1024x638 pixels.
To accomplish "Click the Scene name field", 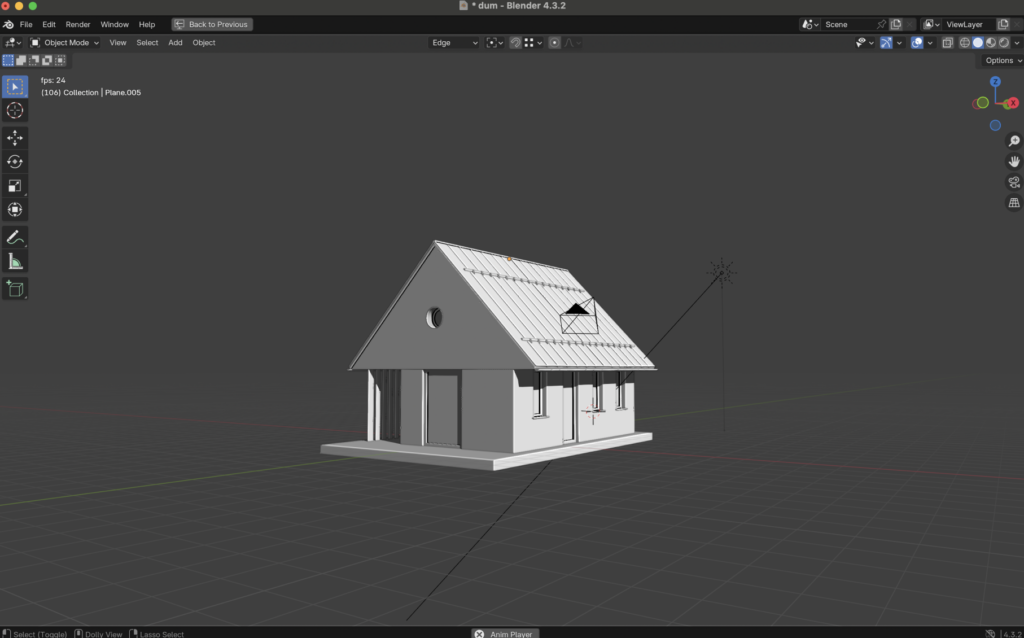I will [849, 24].
